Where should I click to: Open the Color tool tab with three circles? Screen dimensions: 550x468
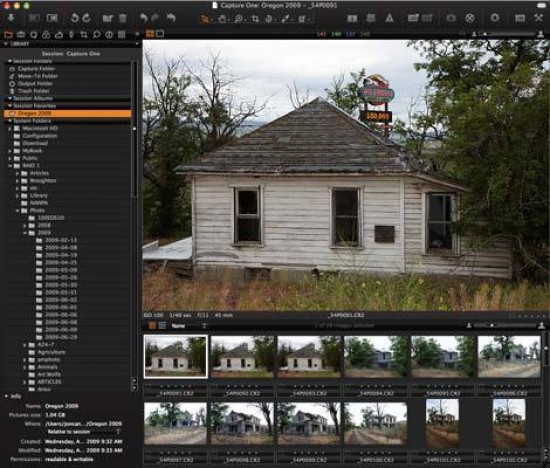pos(46,34)
